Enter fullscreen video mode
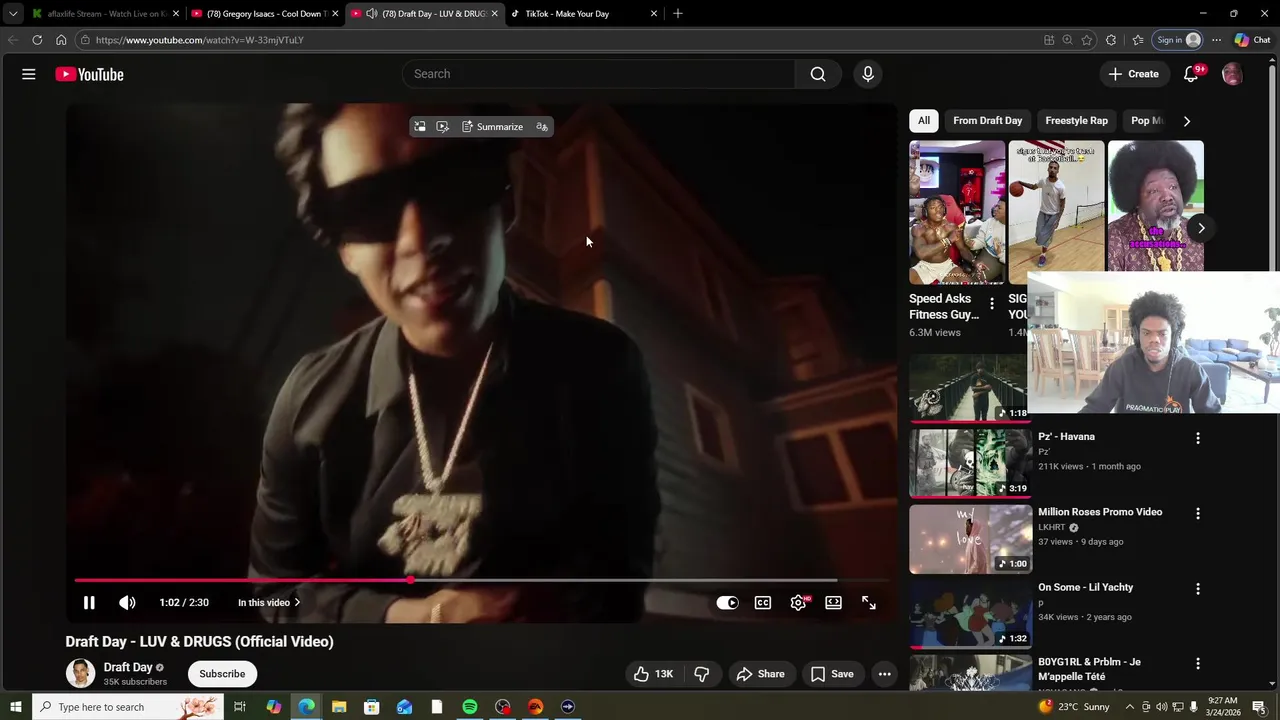Viewport: 1280px width, 720px height. click(x=868, y=603)
